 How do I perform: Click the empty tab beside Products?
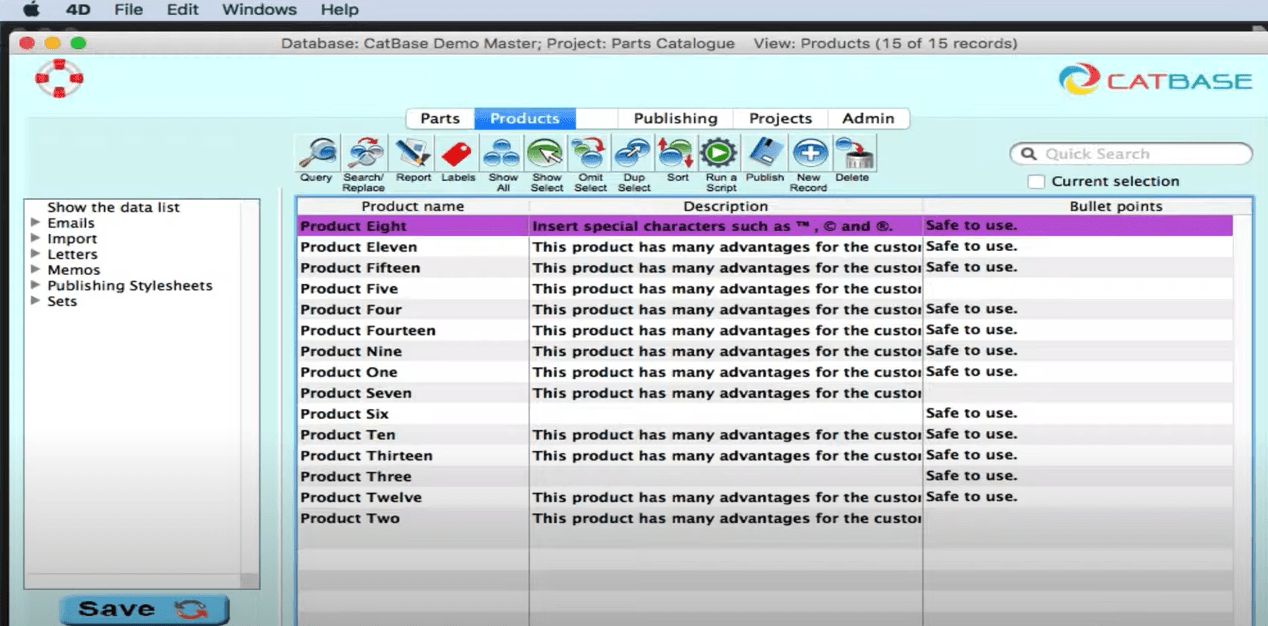tap(597, 118)
